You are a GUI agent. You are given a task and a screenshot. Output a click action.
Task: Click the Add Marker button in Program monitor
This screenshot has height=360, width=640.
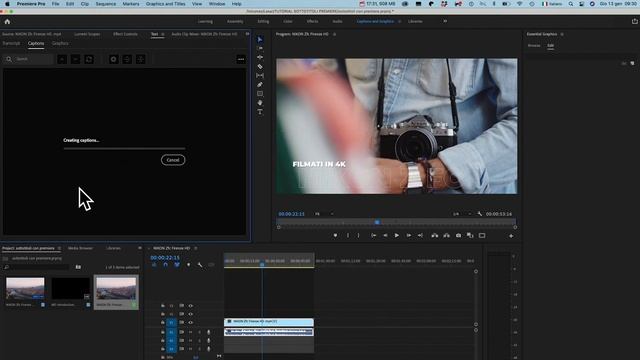coord(335,236)
